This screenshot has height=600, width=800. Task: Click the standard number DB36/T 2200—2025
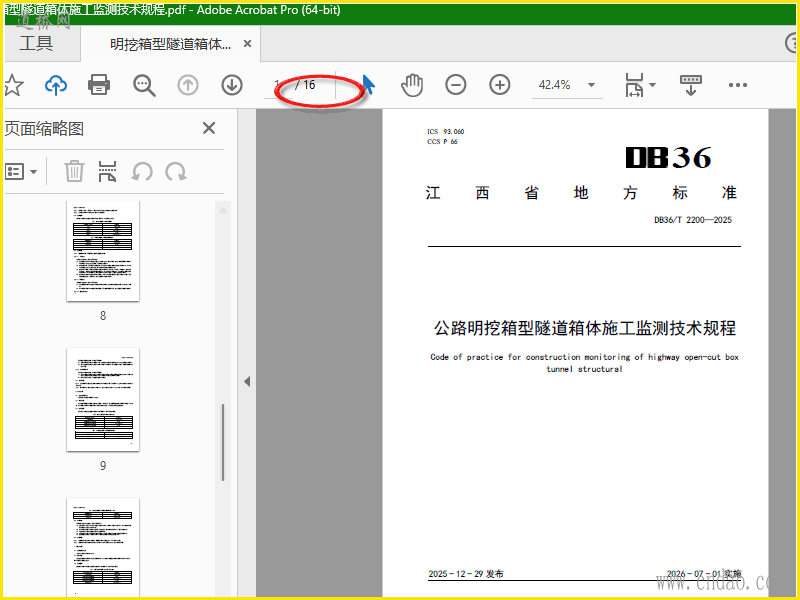(693, 220)
